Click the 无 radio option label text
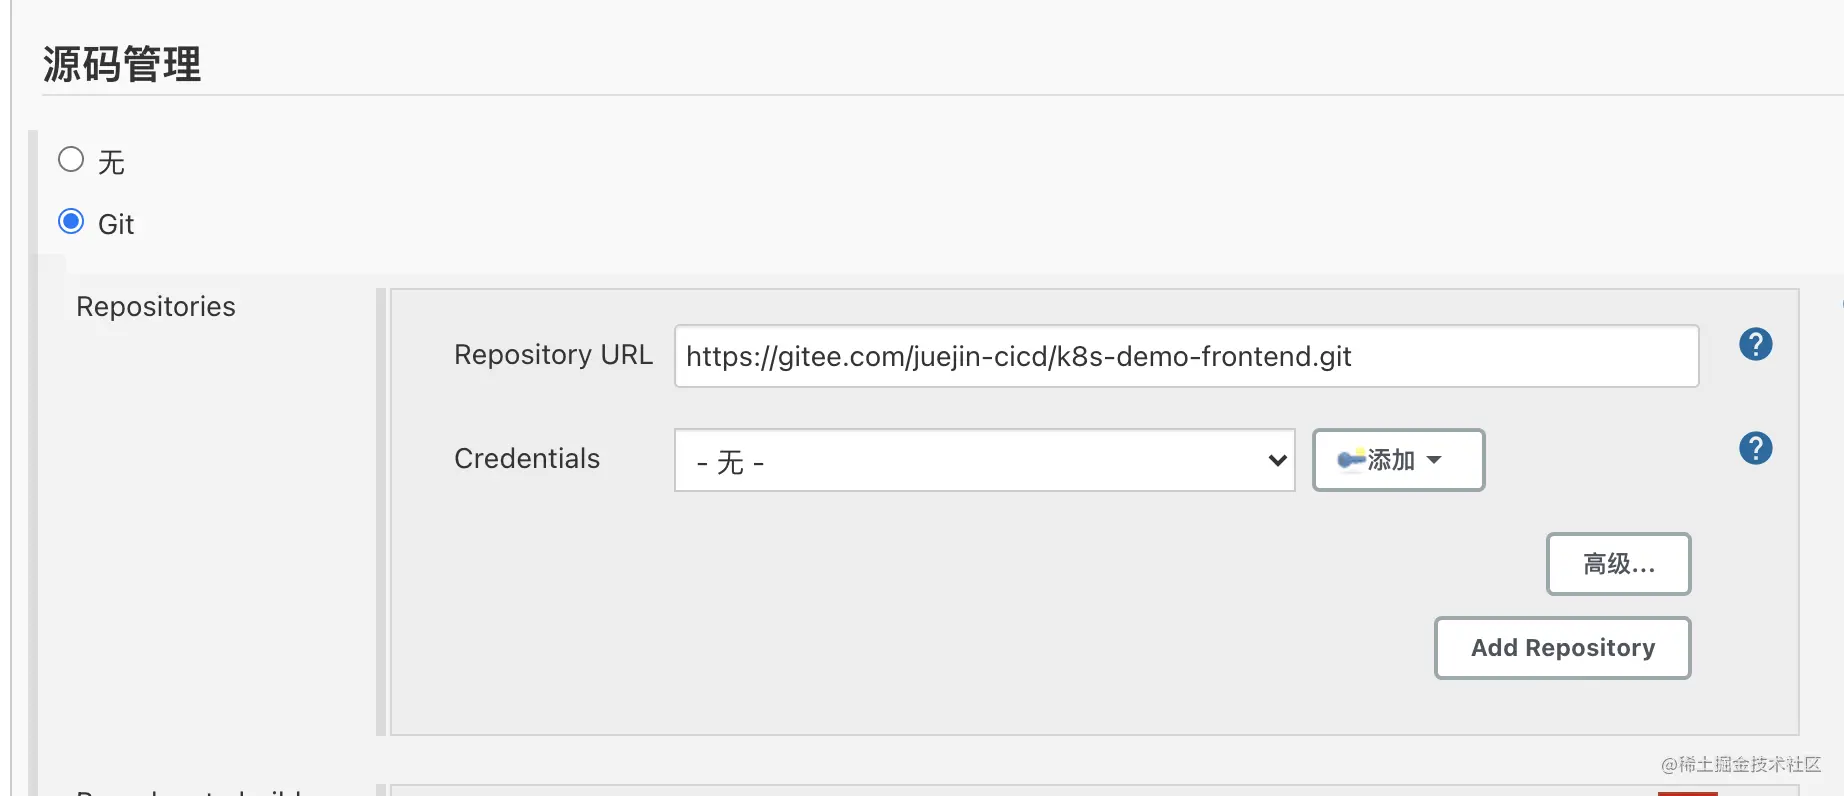 point(111,163)
